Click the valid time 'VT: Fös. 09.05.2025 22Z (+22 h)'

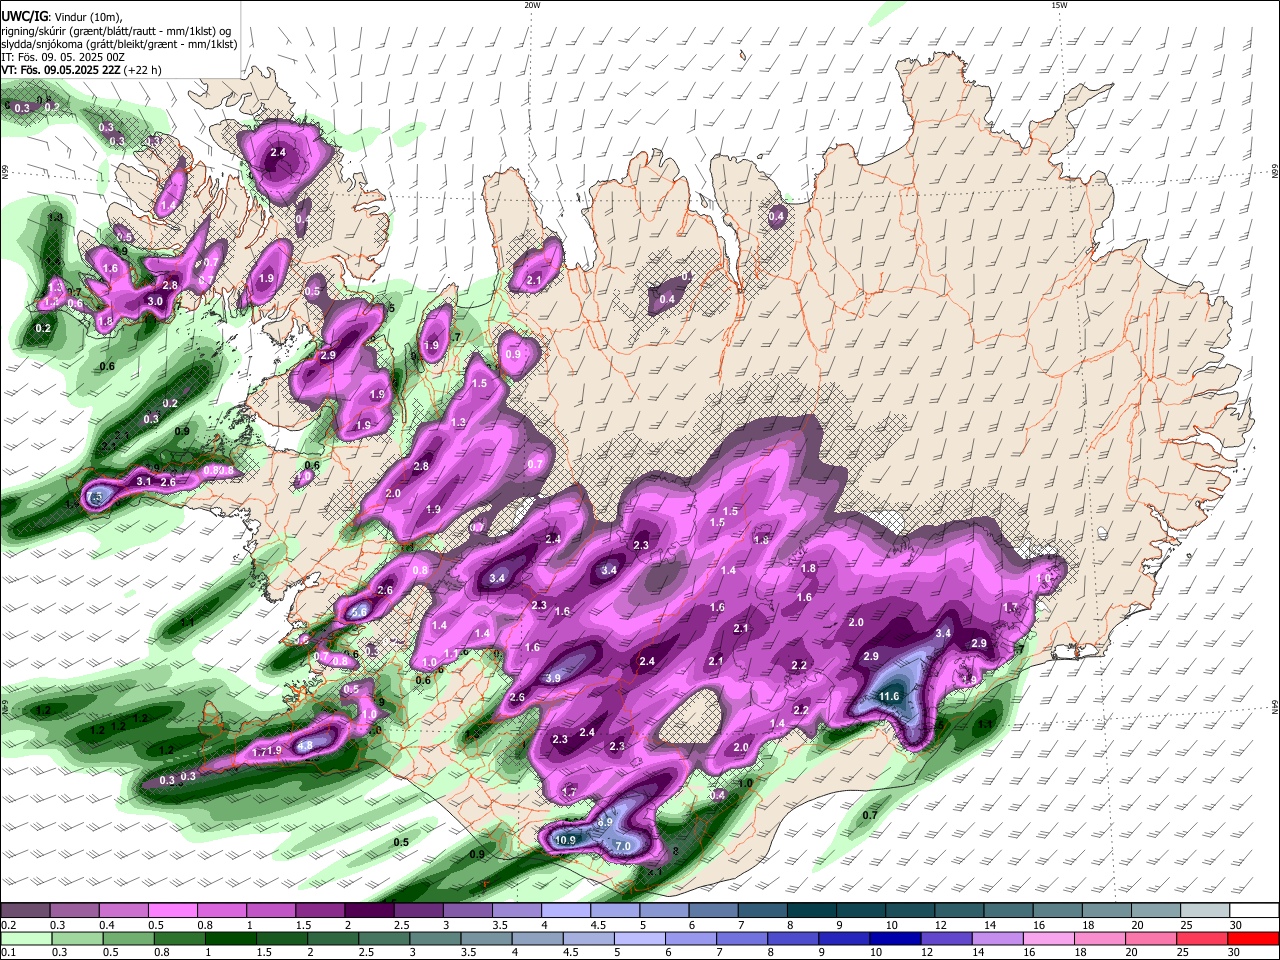pos(82,71)
